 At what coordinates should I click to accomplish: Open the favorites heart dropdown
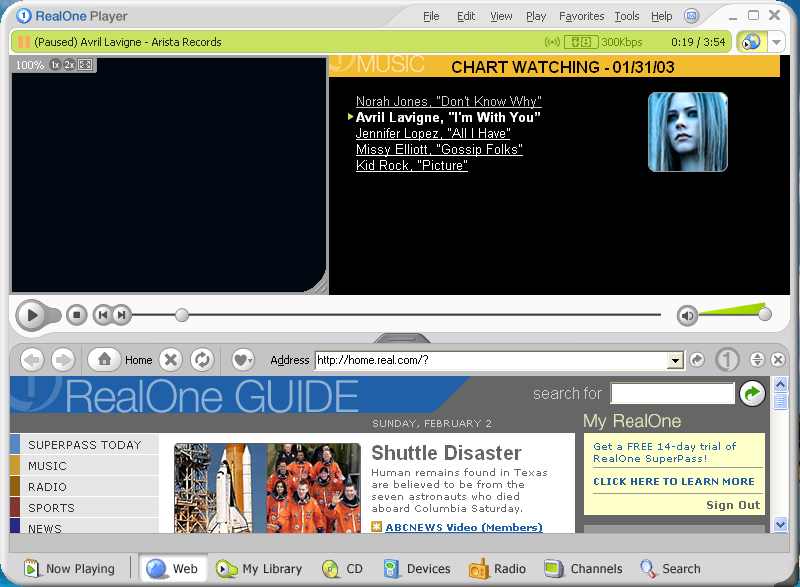coord(243,360)
